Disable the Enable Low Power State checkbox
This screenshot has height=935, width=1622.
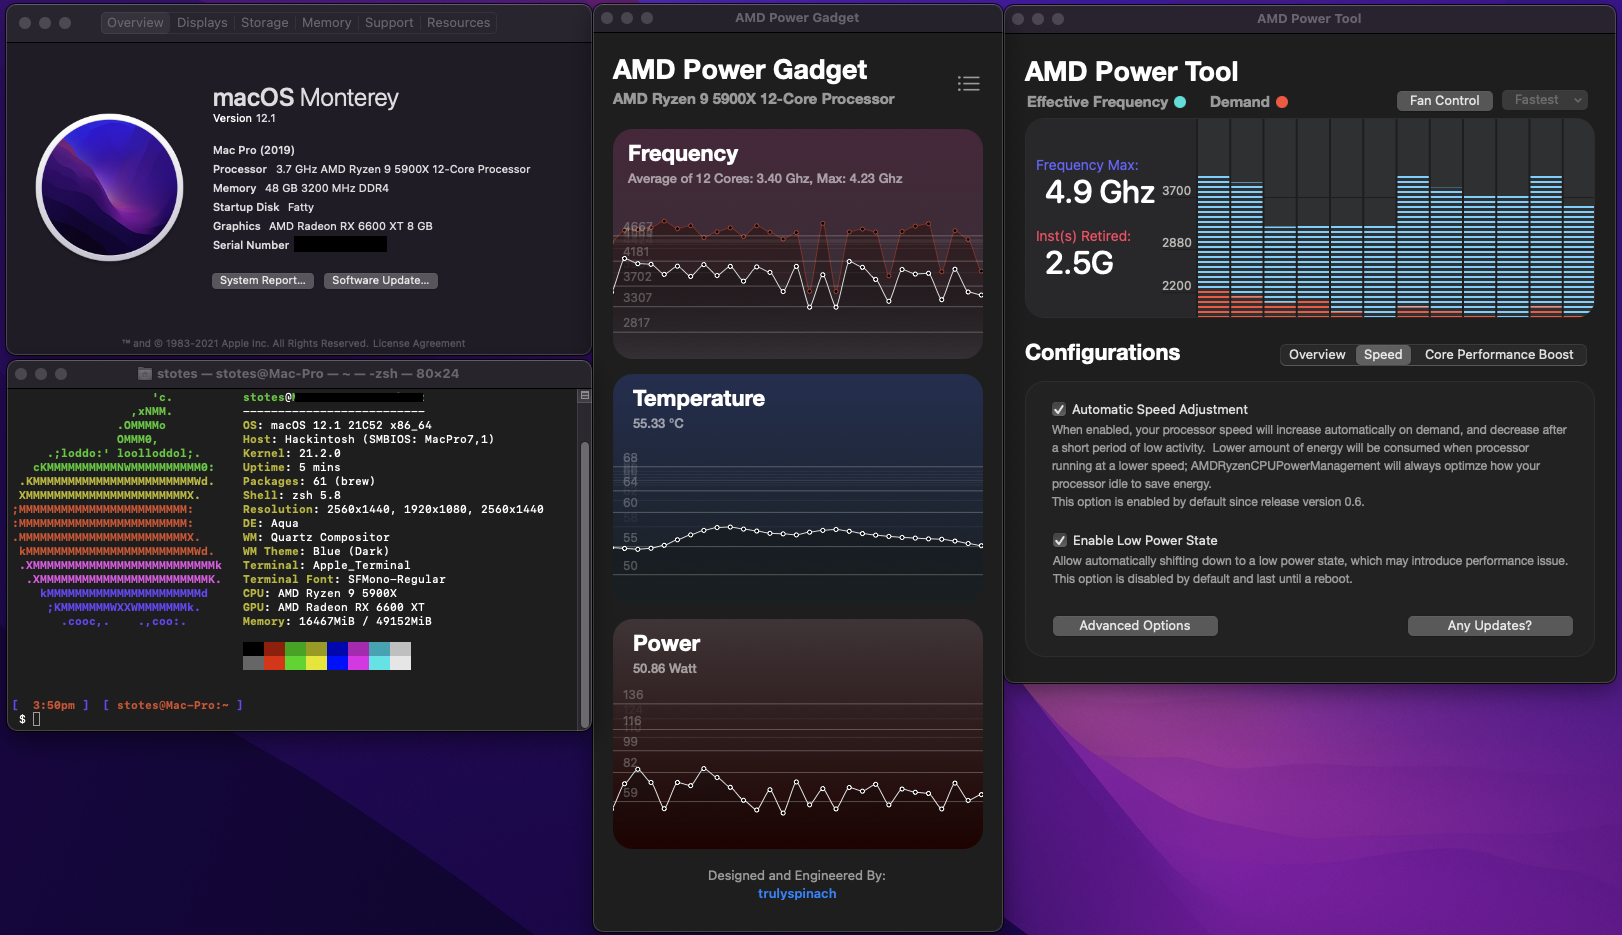tap(1059, 540)
